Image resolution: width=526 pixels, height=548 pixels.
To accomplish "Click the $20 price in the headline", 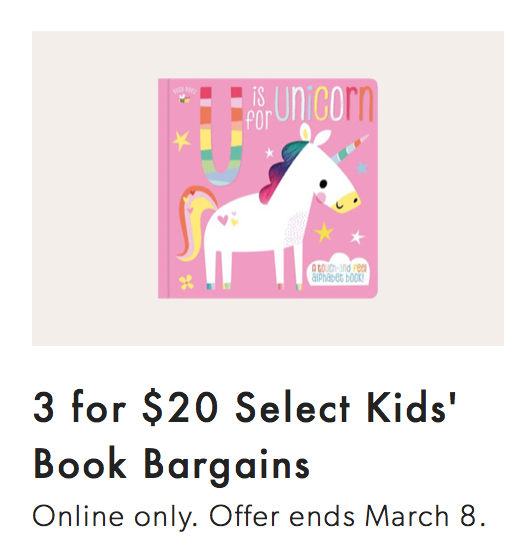I will [180, 408].
